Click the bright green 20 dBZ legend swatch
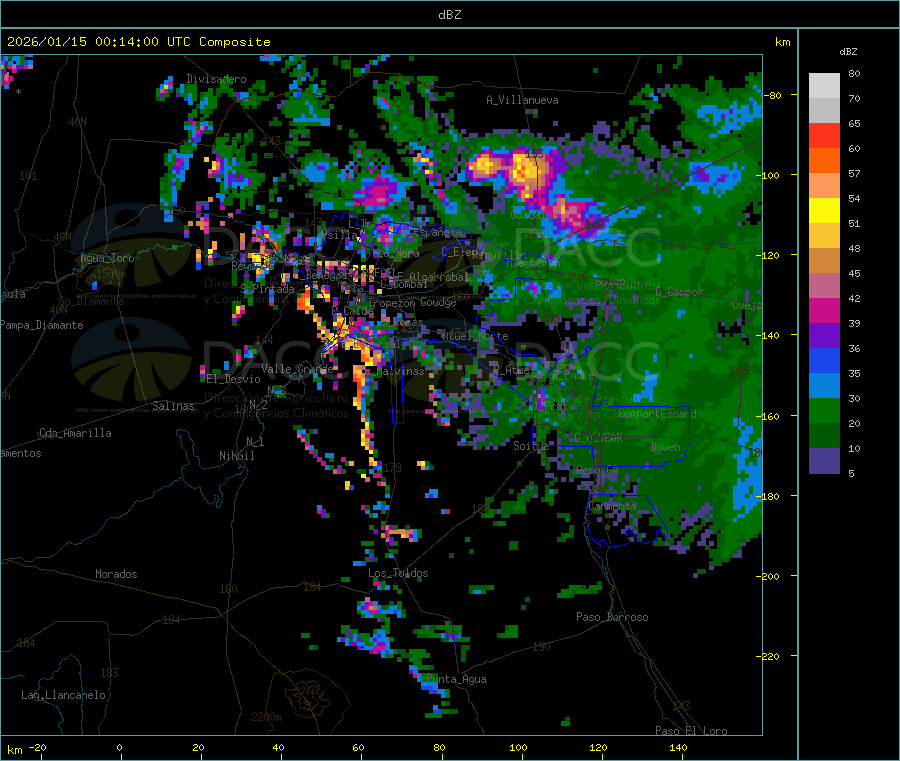The image size is (900, 761). [824, 410]
